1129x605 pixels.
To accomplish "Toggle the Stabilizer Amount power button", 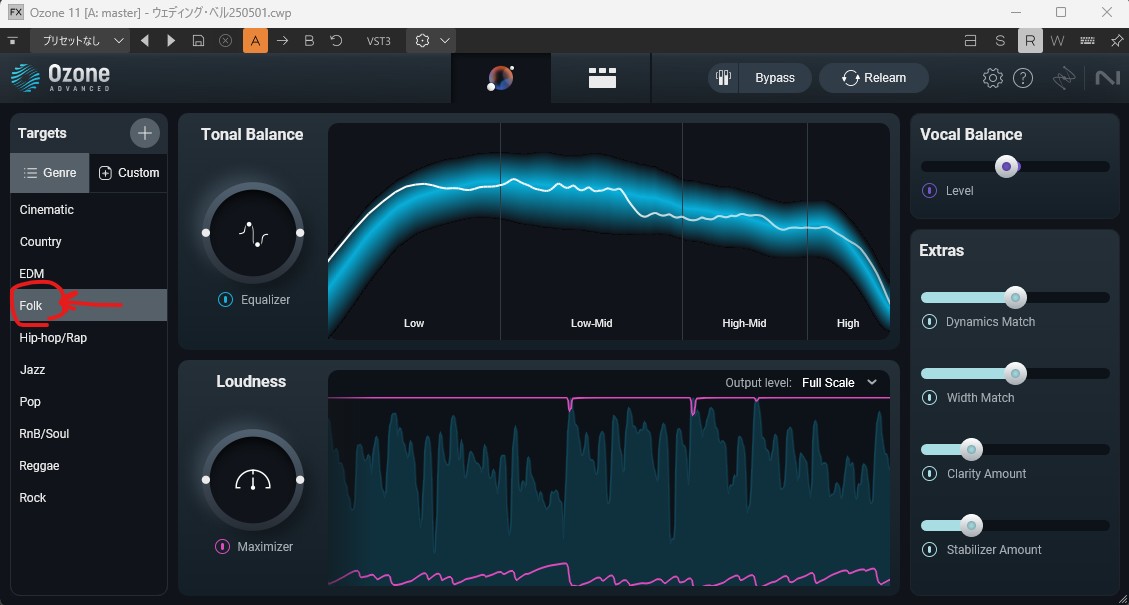I will pos(930,550).
